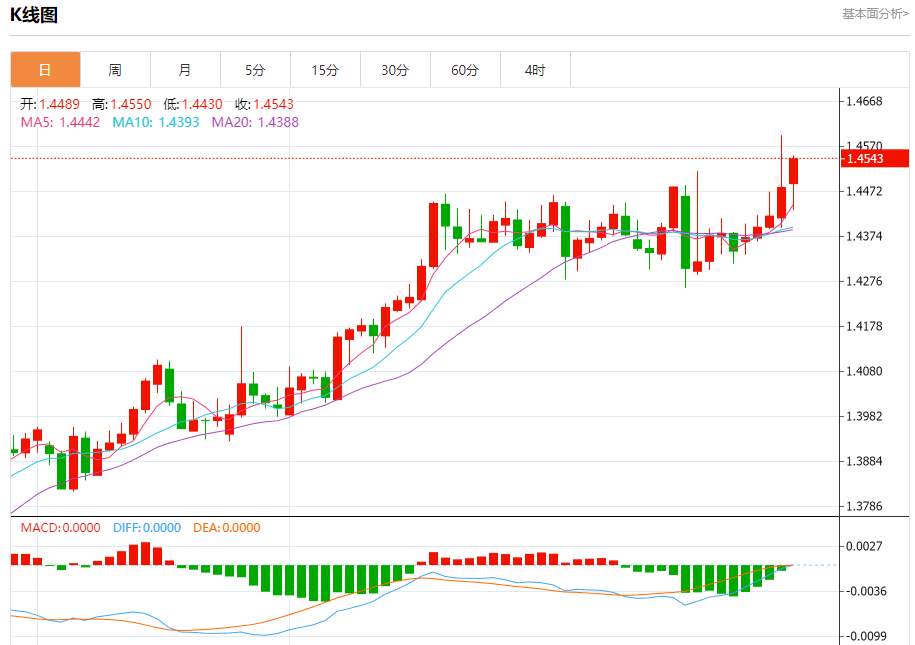Open the 5分 timeframe tab

point(256,70)
